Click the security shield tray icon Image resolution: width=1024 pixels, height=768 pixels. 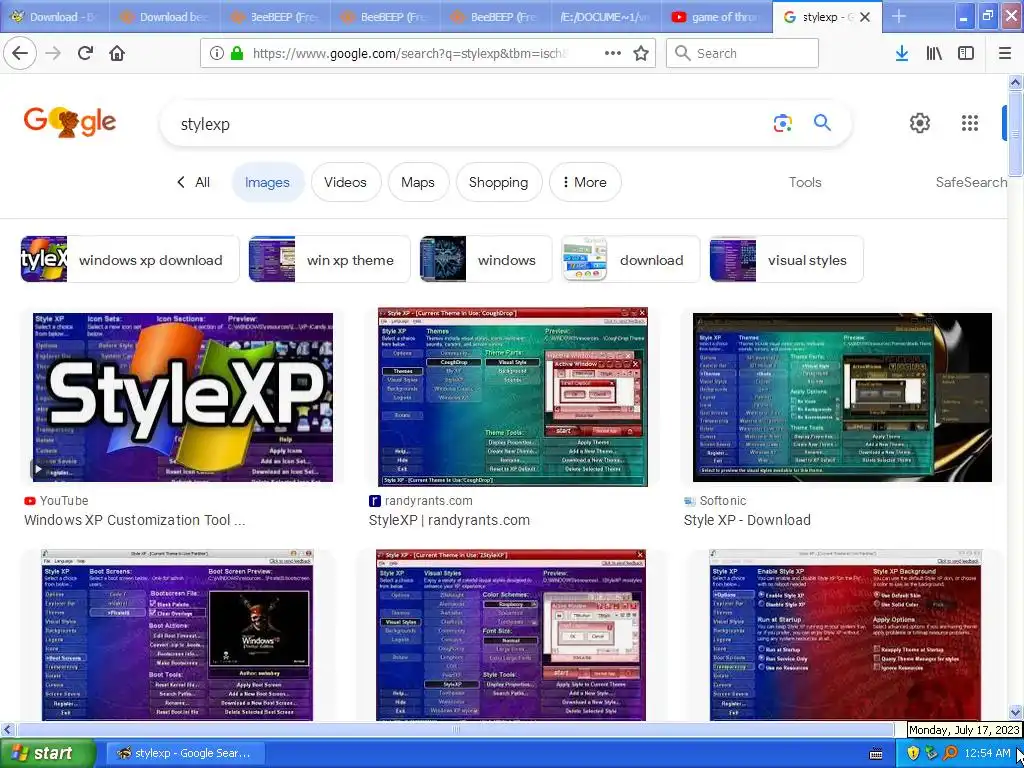(913, 753)
